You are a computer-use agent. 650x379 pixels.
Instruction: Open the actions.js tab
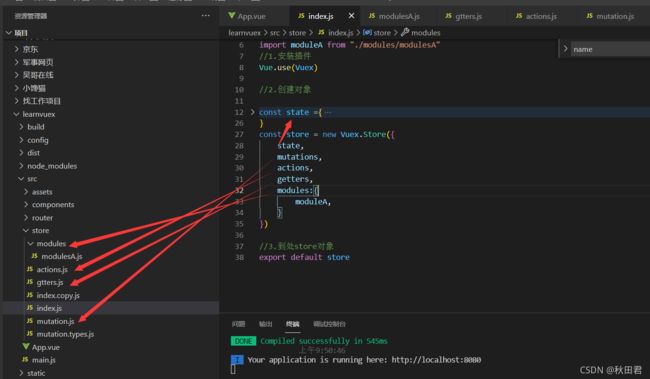[536, 16]
